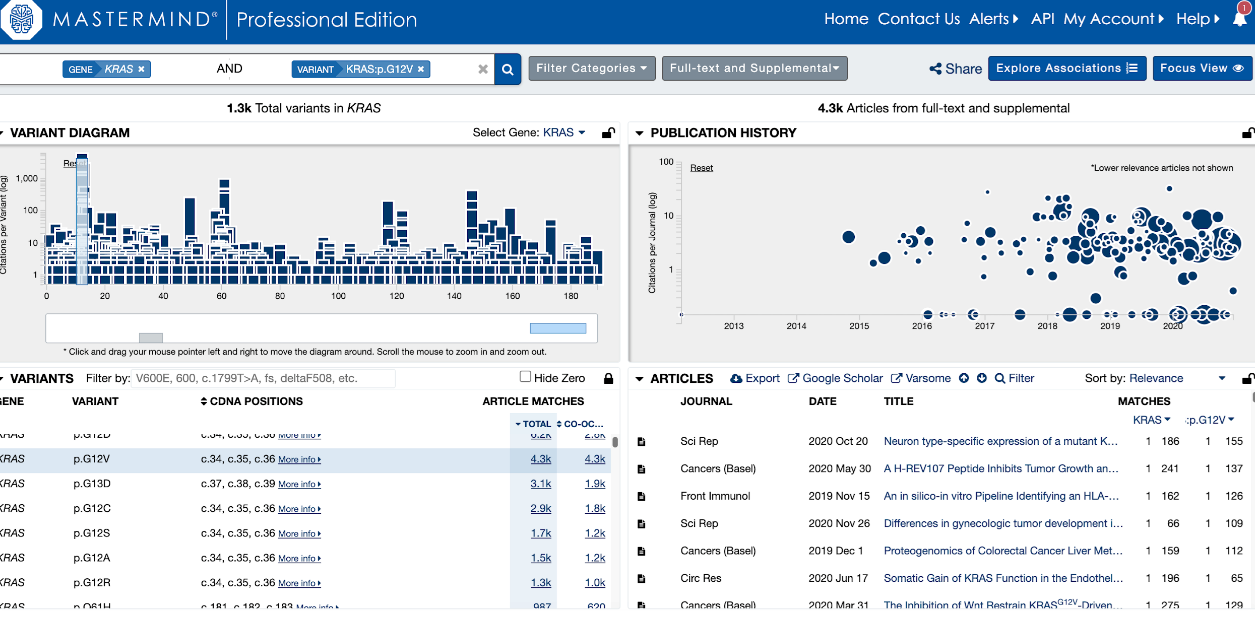Remove the KRAS:p.G12V variant tag
Image resolution: width=1255 pixels, height=621 pixels.
[x=421, y=69]
